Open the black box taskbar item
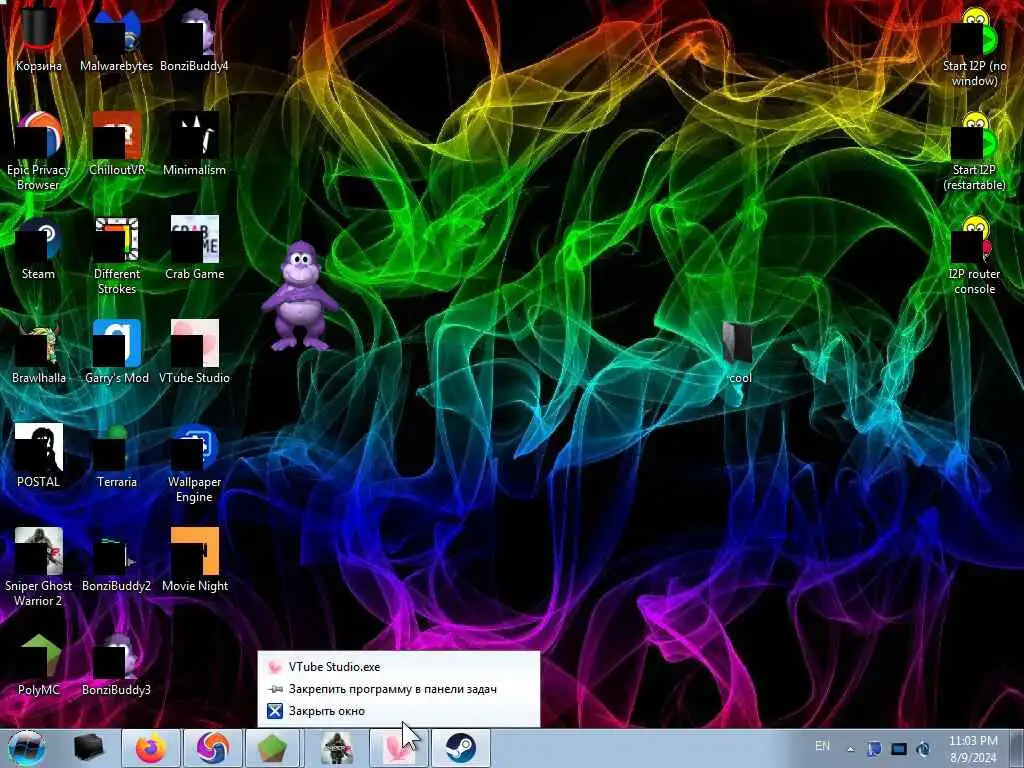 click(x=89, y=748)
